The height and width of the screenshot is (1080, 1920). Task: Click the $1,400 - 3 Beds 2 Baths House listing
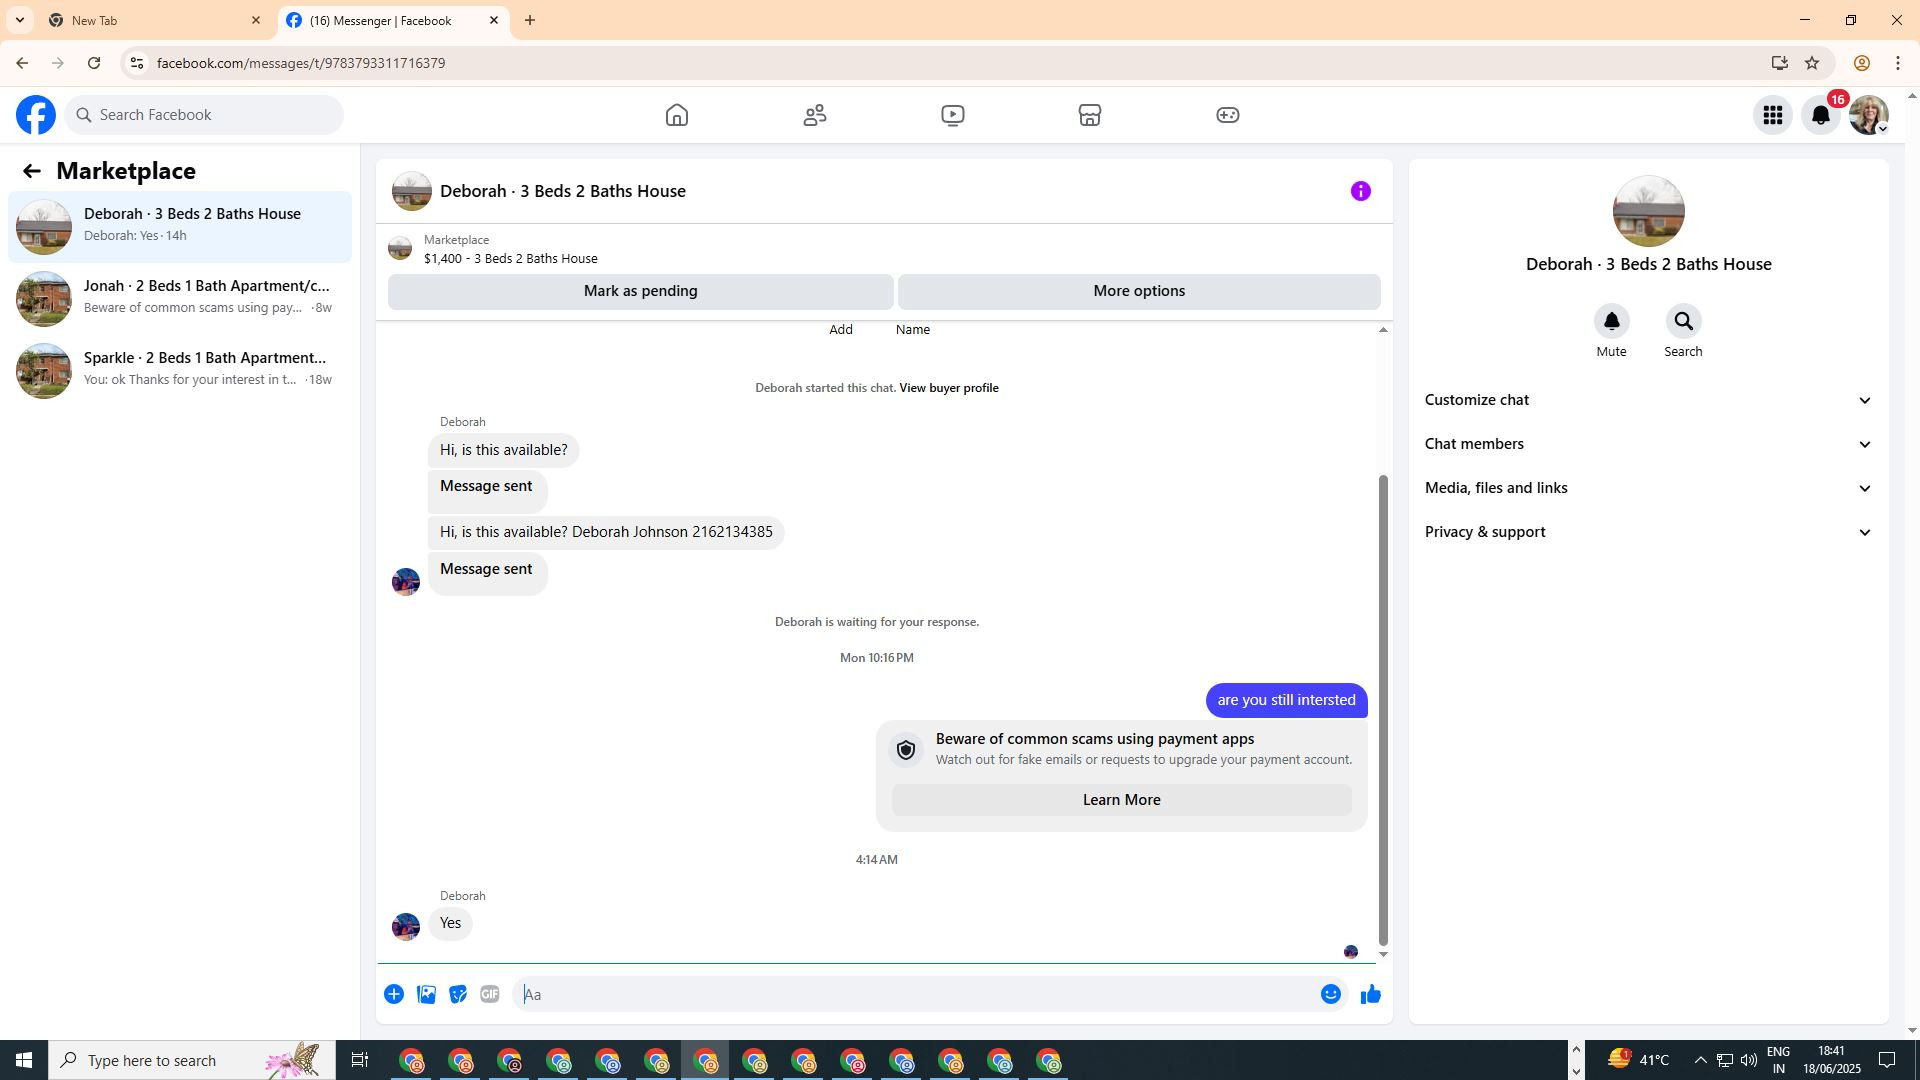[x=510, y=259]
